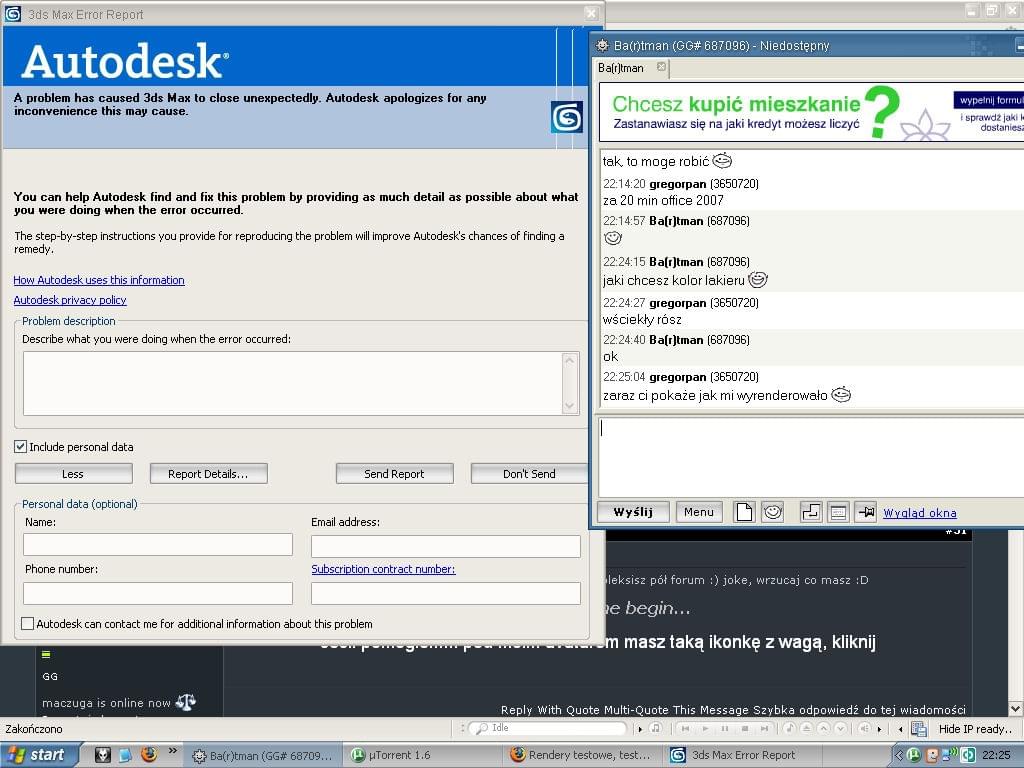Click the Subscription contract number link
Screen dimensions: 1024x768
click(383, 569)
